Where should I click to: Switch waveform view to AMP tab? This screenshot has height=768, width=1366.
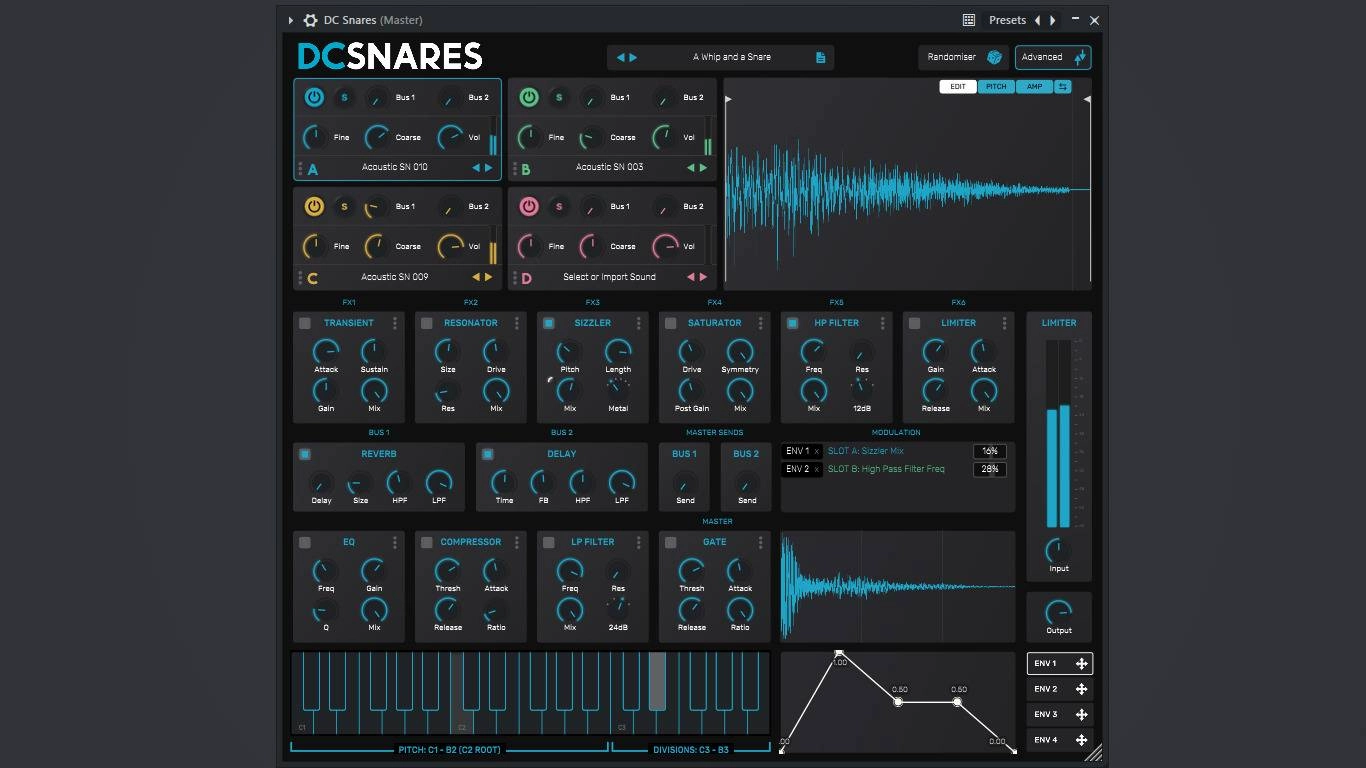1034,87
